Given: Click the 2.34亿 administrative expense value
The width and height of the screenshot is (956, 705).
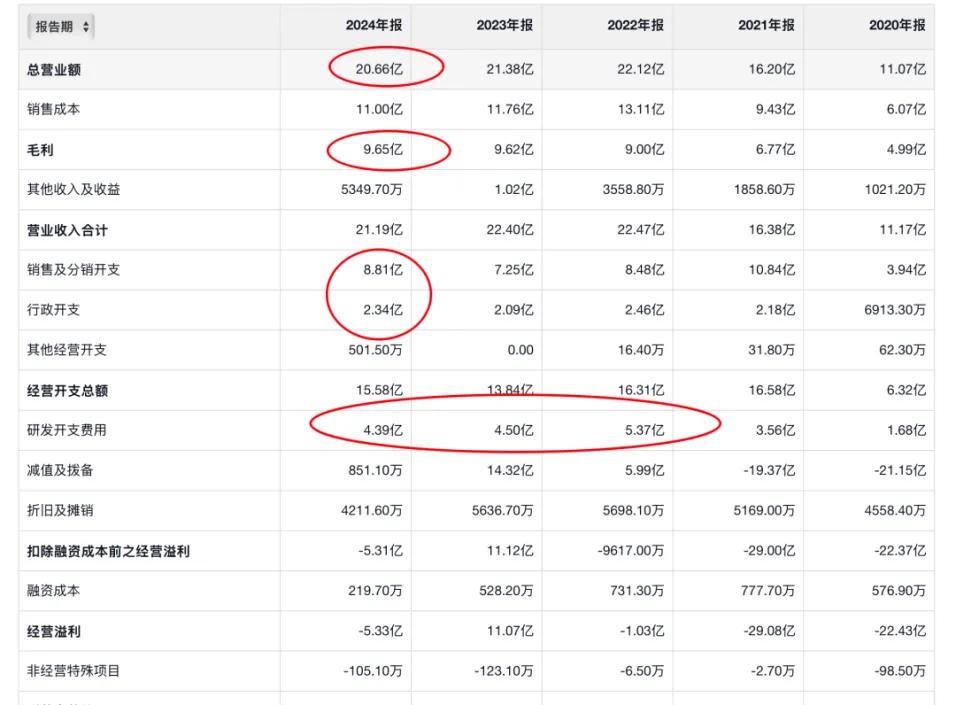Looking at the screenshot, I should click(382, 310).
